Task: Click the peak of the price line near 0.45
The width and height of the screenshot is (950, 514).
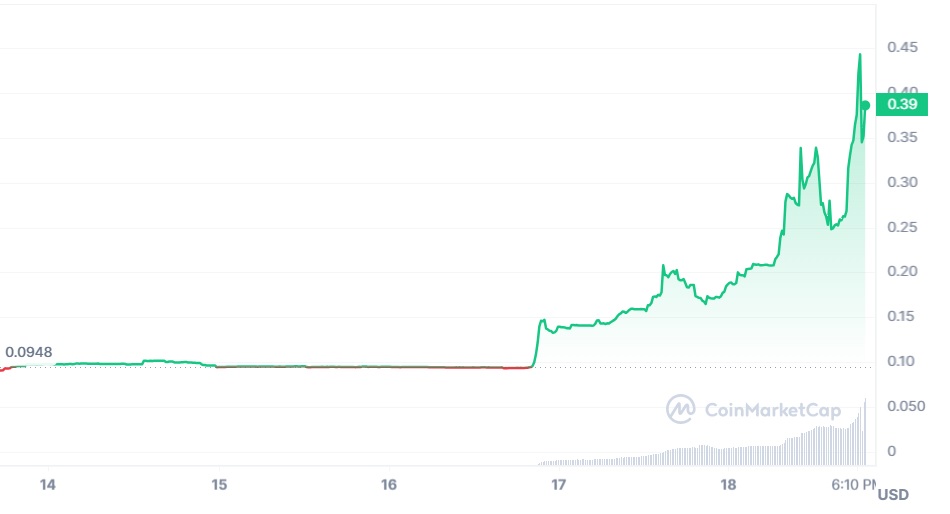Action: coord(860,55)
